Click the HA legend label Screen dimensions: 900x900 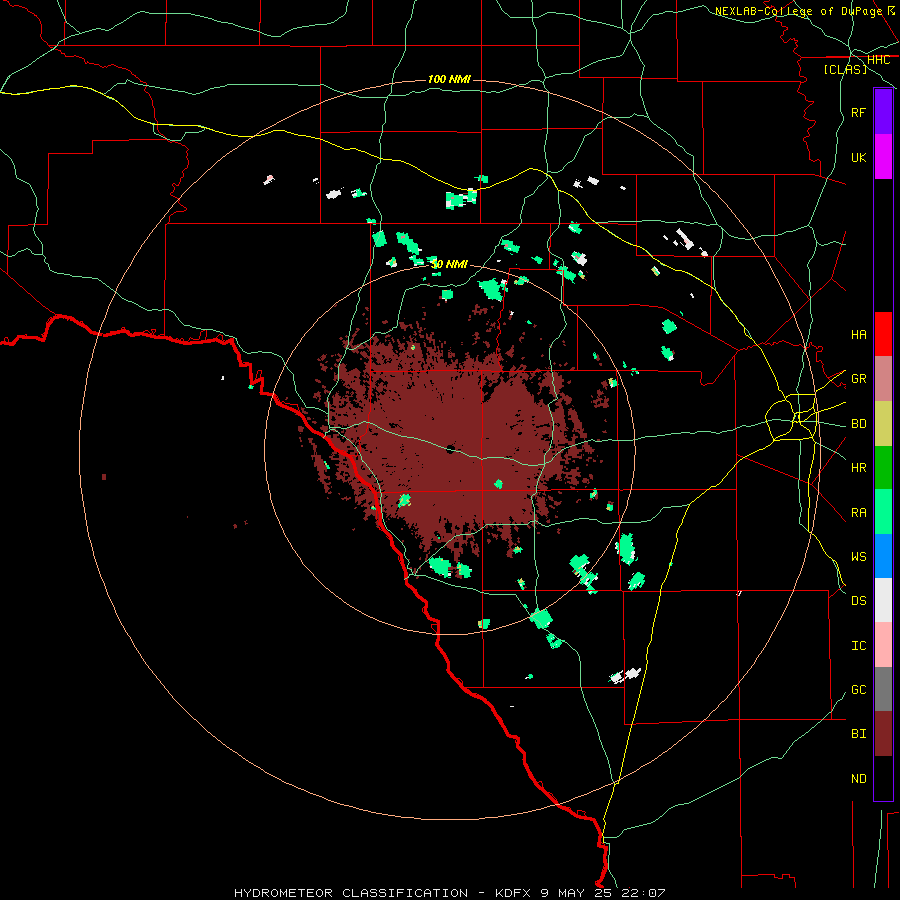tap(858, 334)
